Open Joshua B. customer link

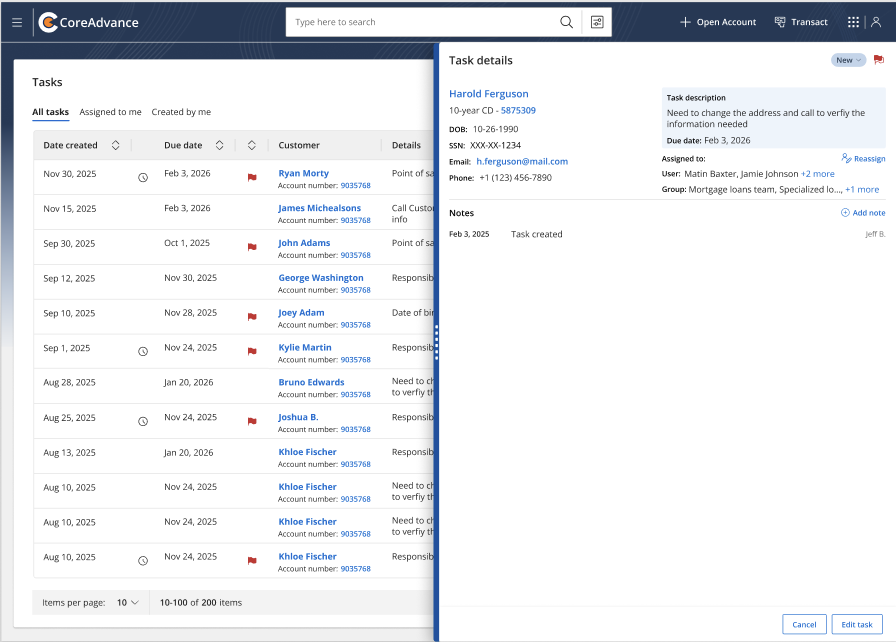pos(298,417)
